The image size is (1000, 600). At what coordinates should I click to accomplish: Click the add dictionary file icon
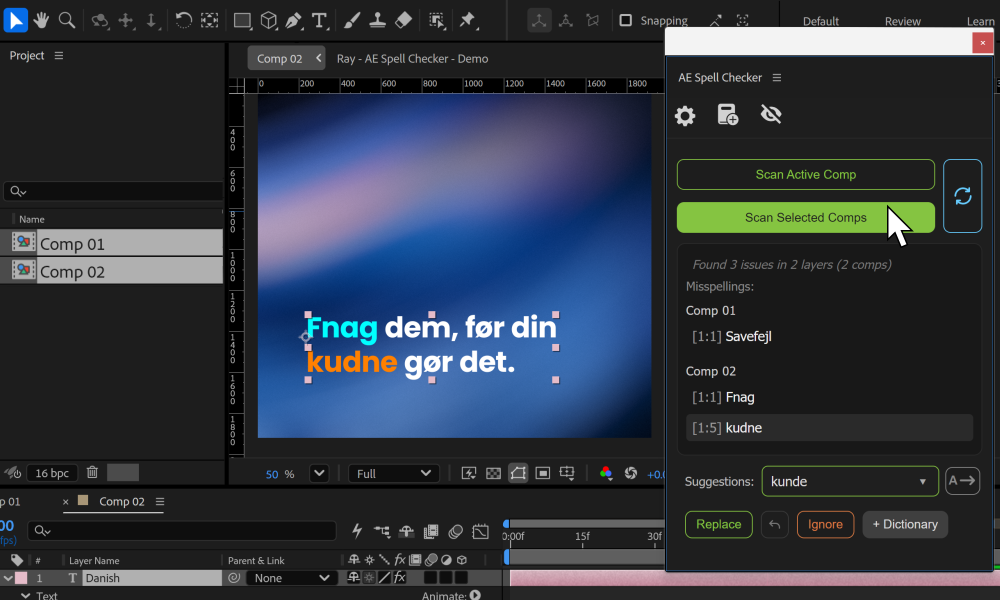click(728, 115)
